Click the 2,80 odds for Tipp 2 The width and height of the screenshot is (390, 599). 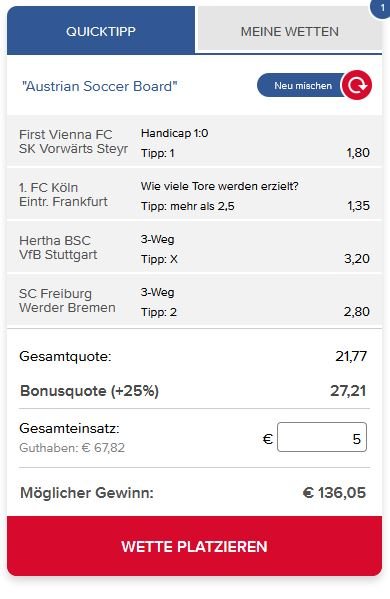pyautogui.click(x=356, y=312)
